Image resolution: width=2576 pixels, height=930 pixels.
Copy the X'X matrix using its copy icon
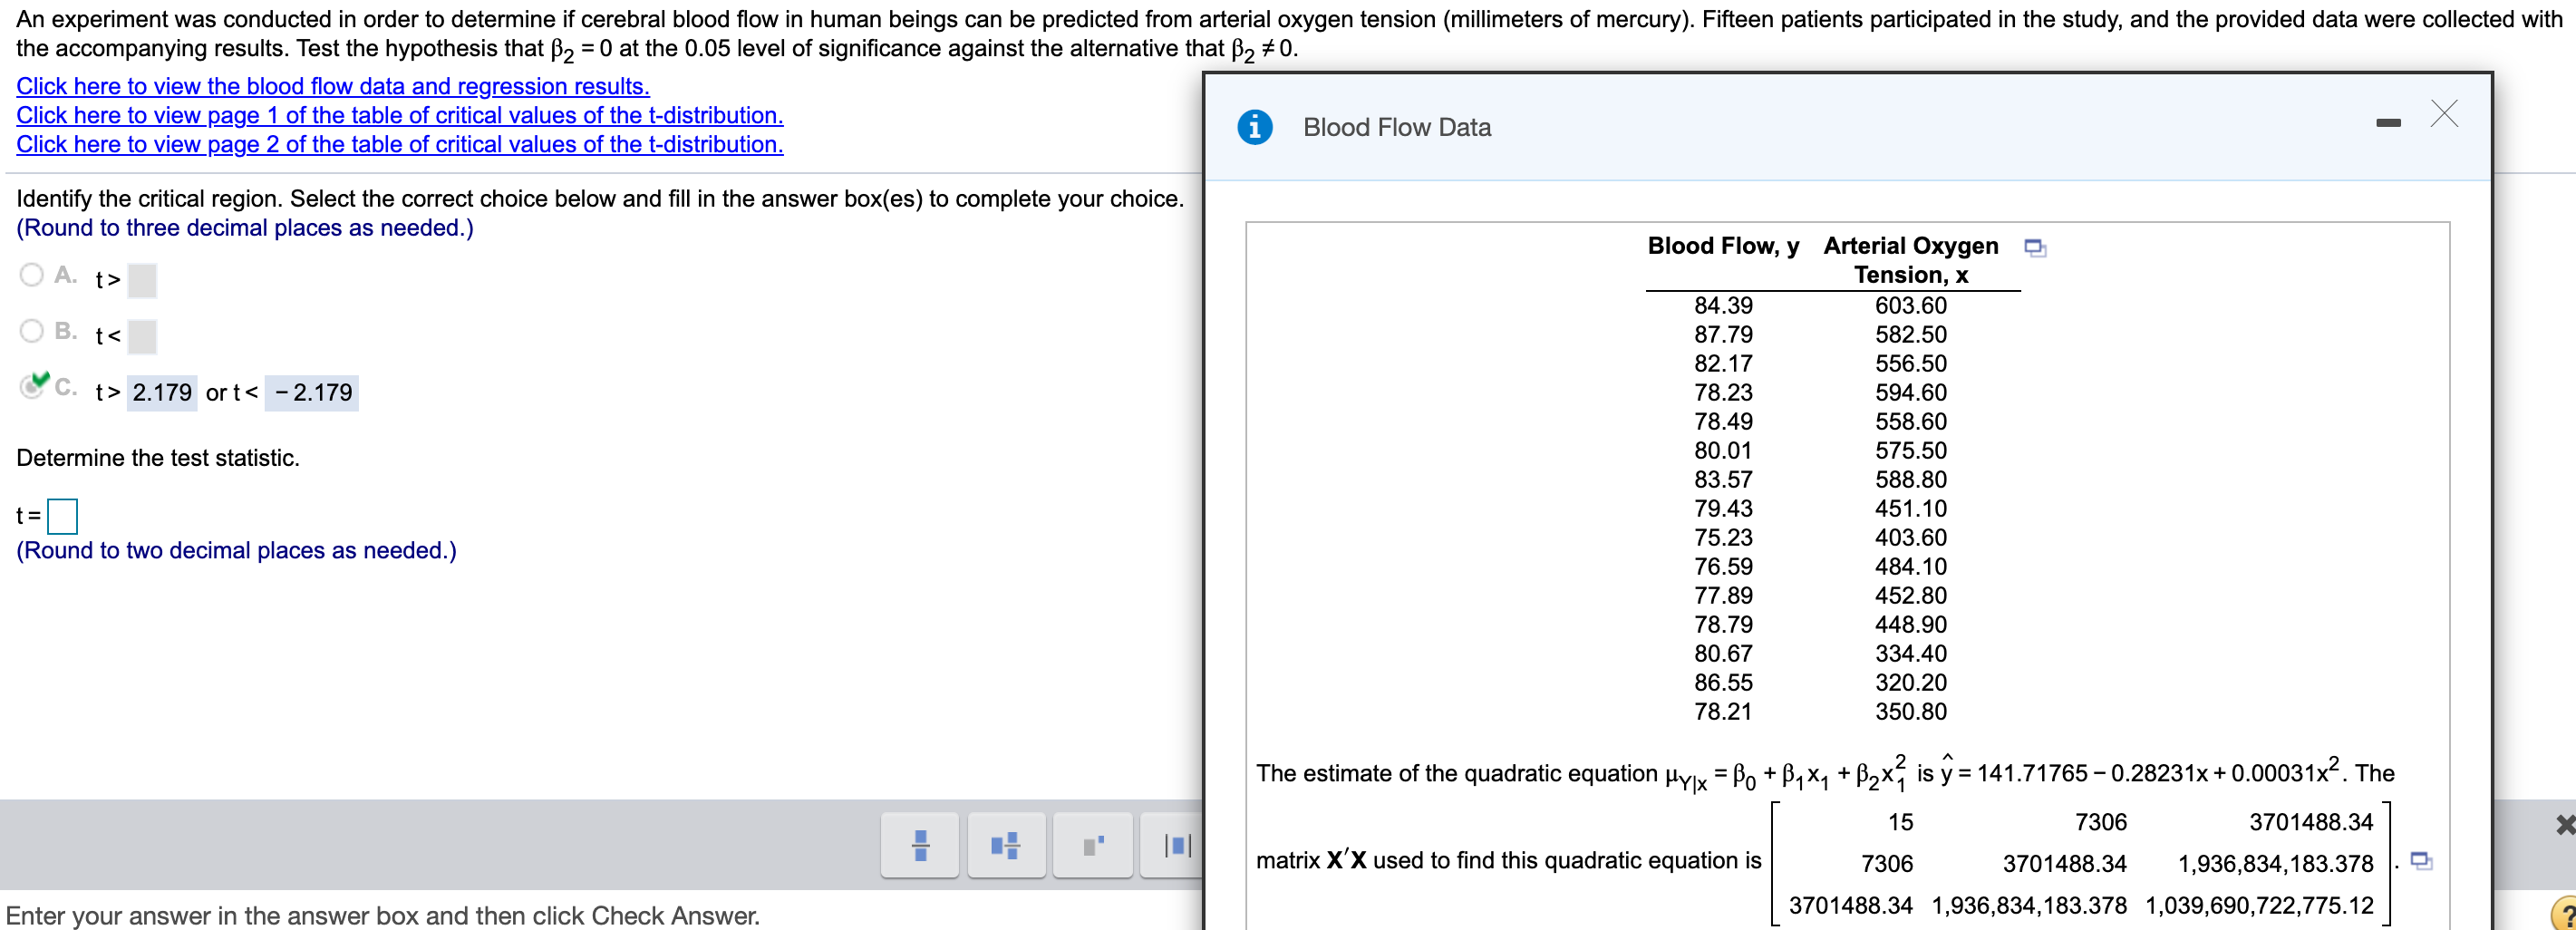tap(2420, 861)
